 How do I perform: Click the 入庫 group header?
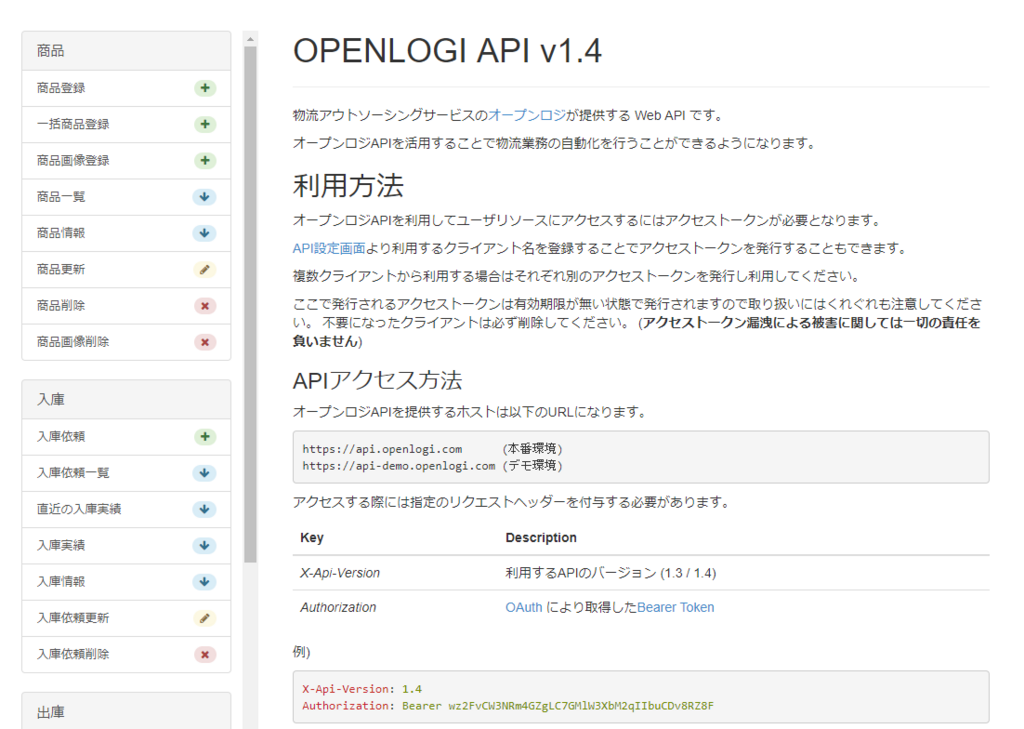126,399
